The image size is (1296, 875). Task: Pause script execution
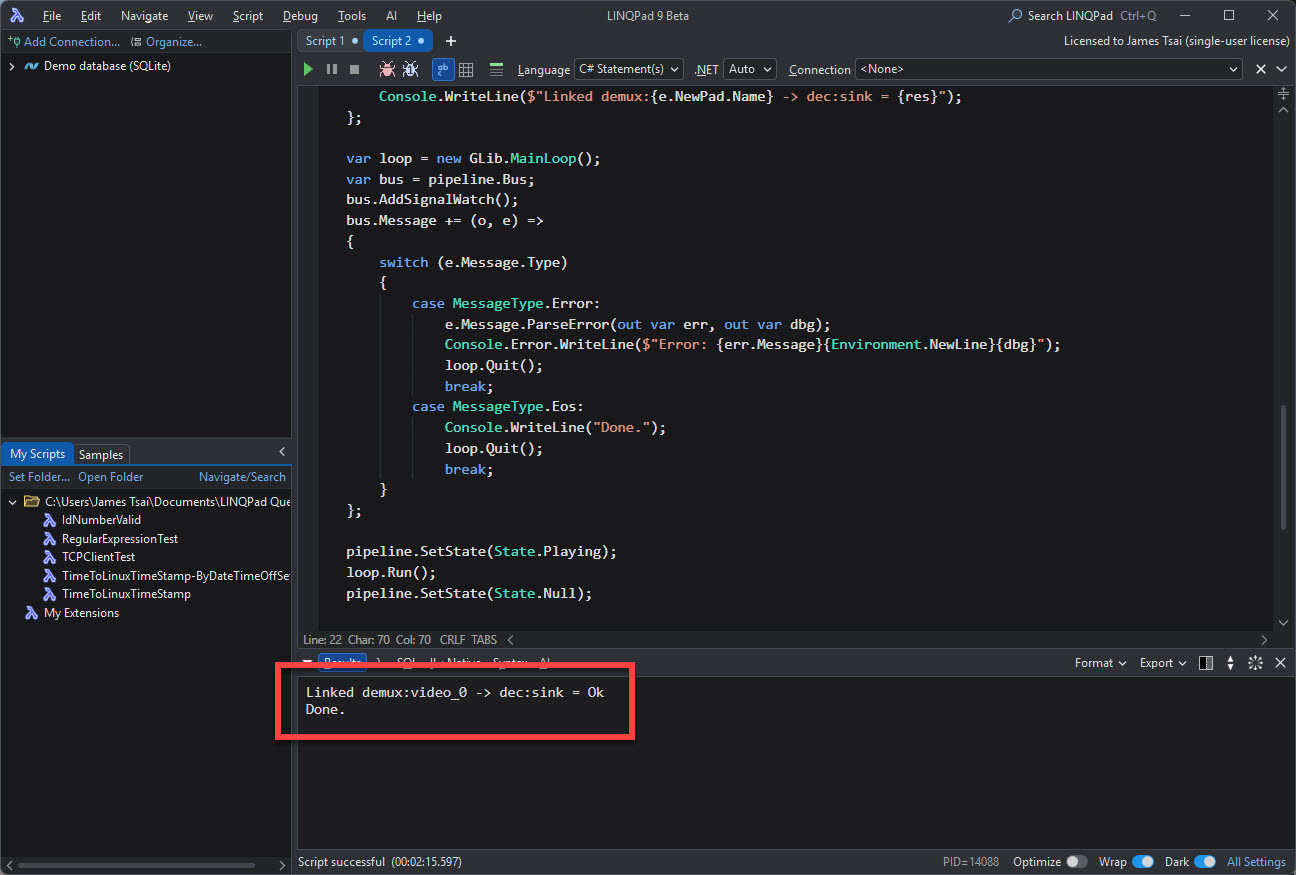[332, 69]
